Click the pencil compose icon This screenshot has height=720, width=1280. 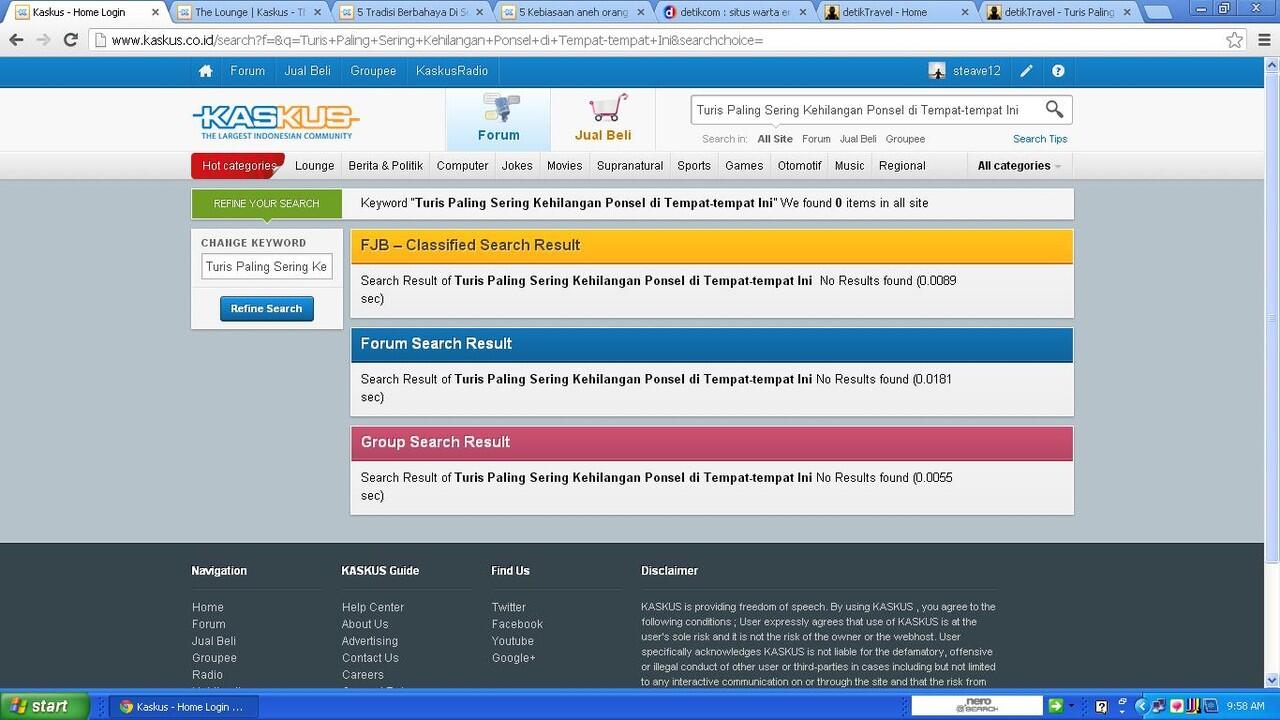point(1026,71)
